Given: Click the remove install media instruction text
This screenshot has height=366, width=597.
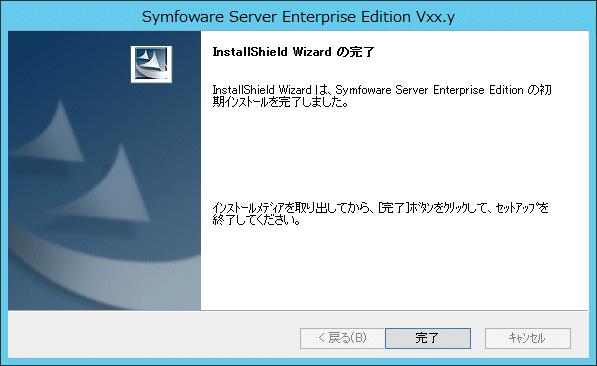Looking at the screenshot, I should coord(380,214).
